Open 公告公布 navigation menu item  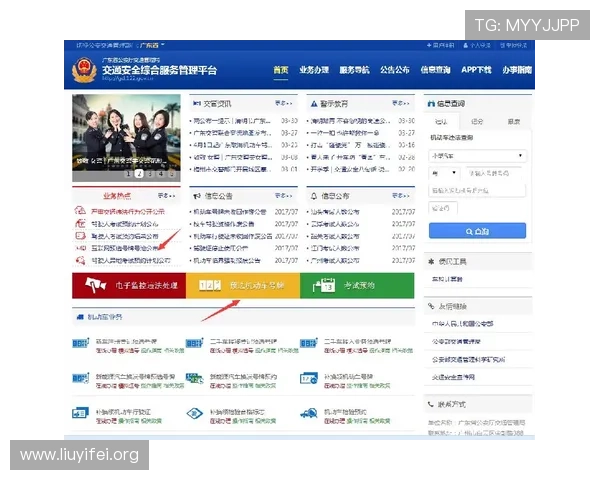[395, 70]
